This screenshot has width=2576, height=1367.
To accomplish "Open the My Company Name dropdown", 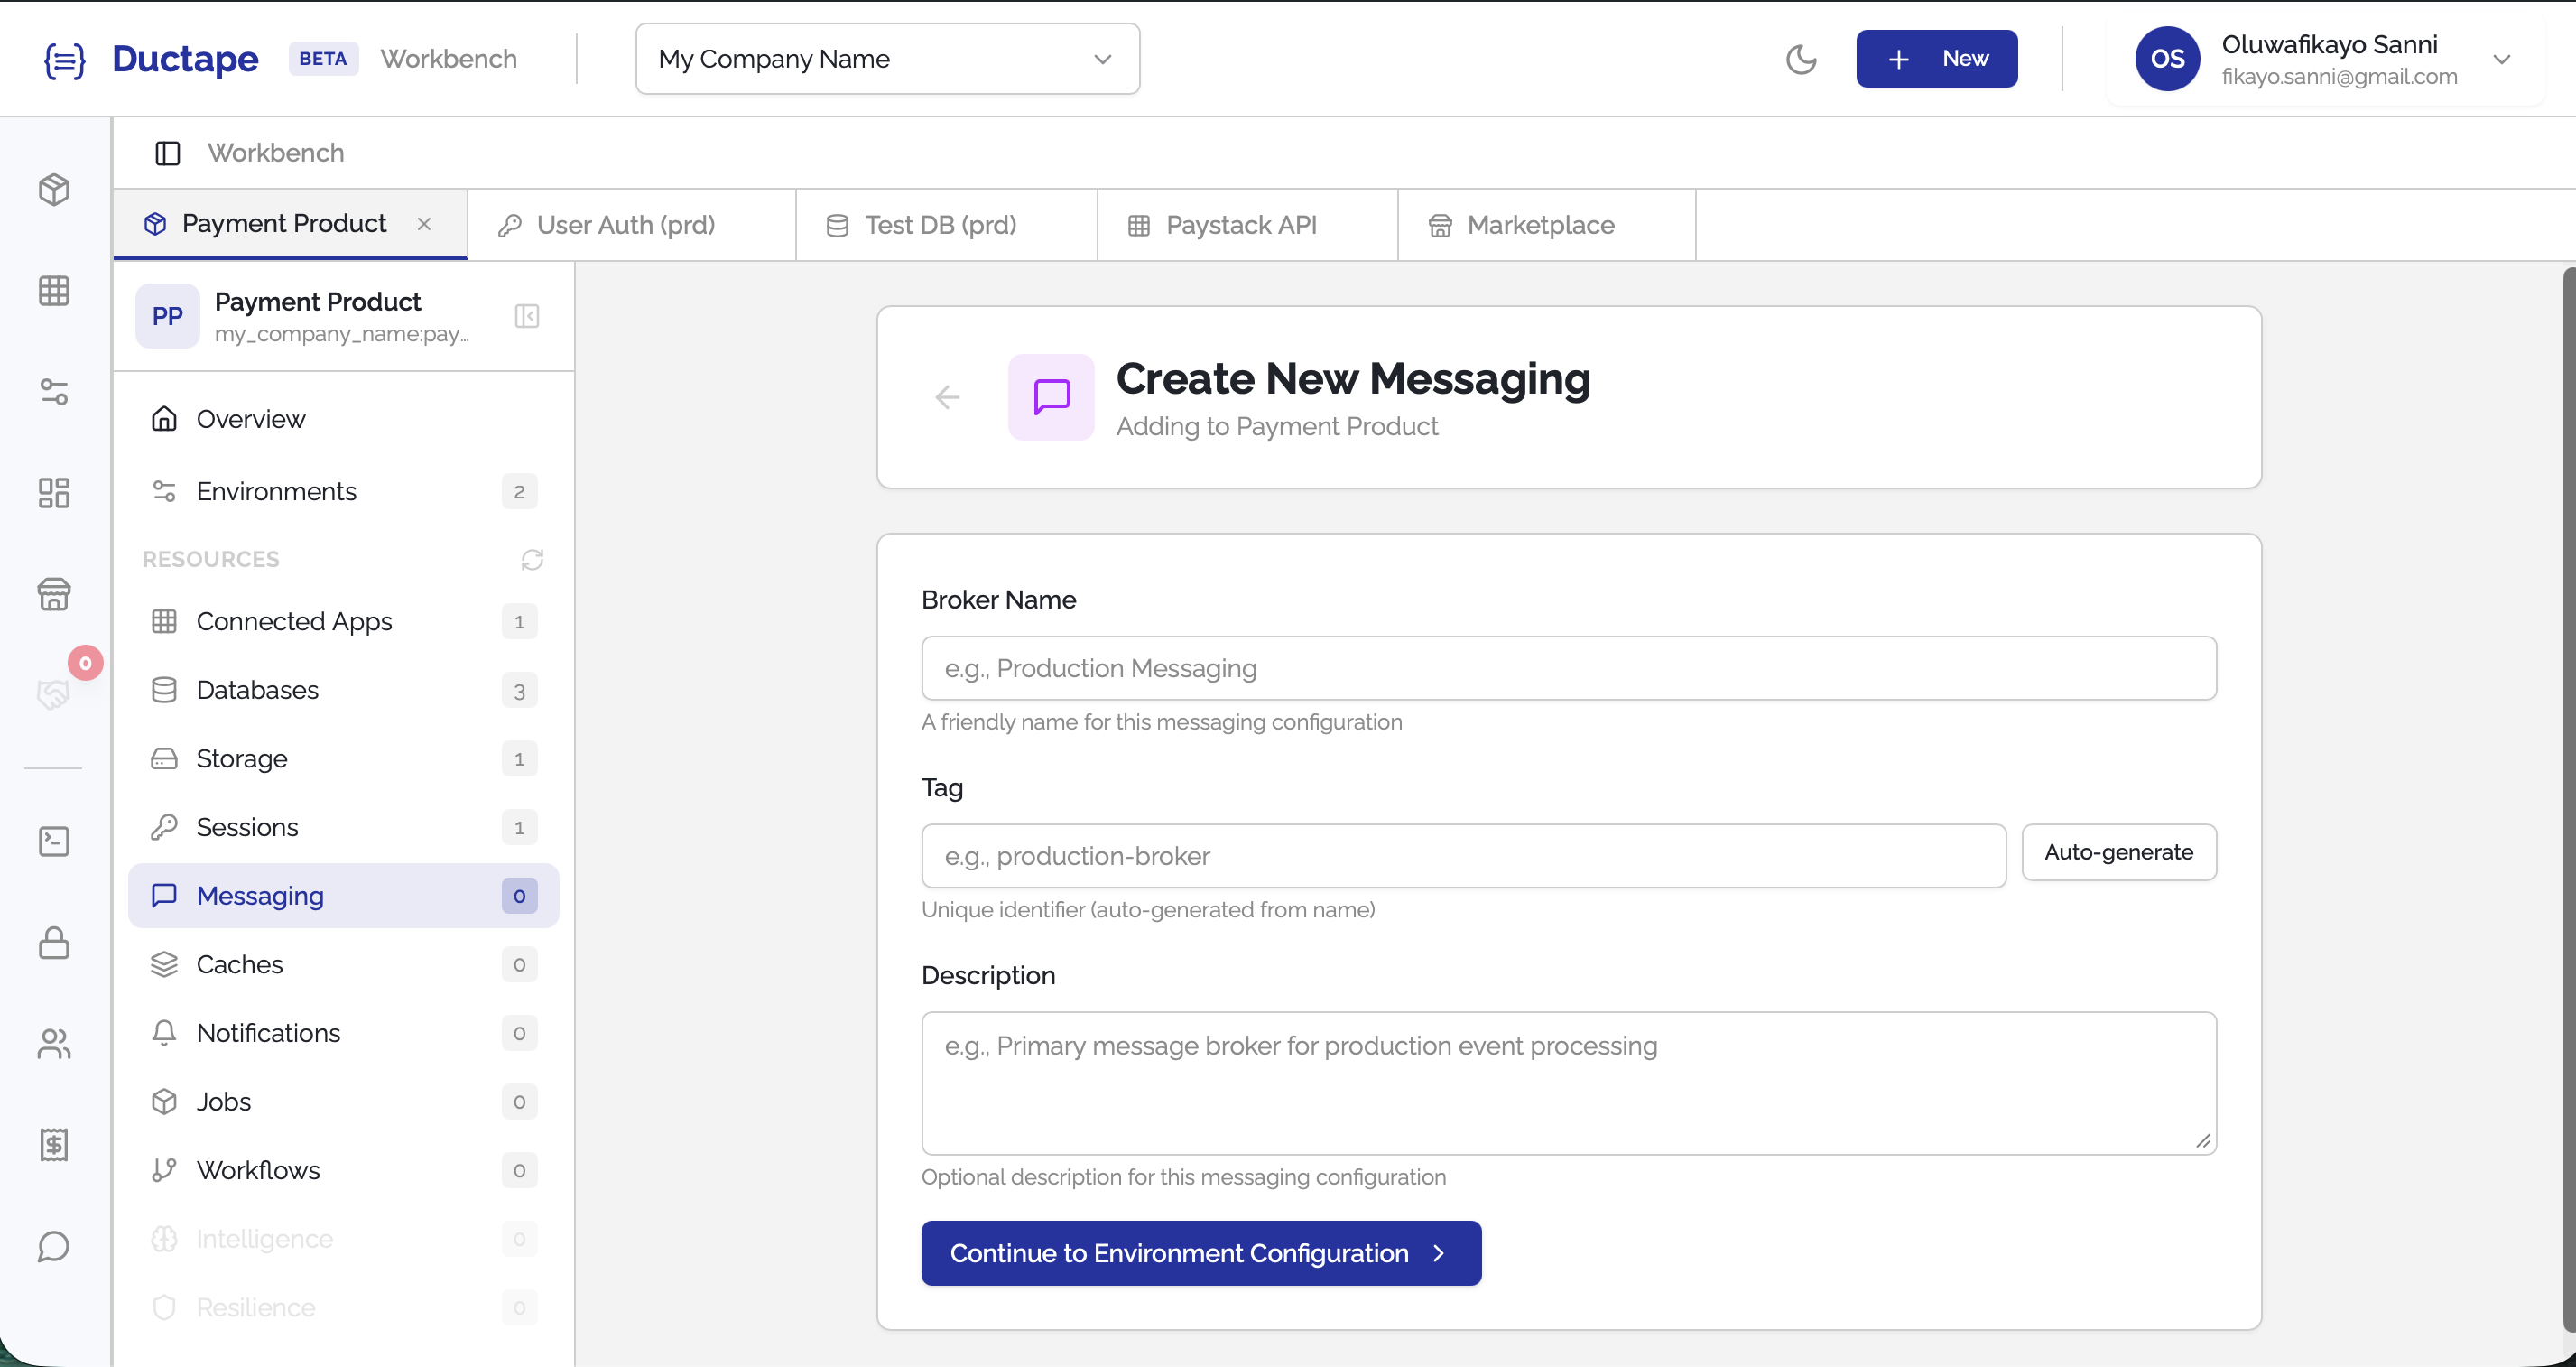I will [886, 59].
